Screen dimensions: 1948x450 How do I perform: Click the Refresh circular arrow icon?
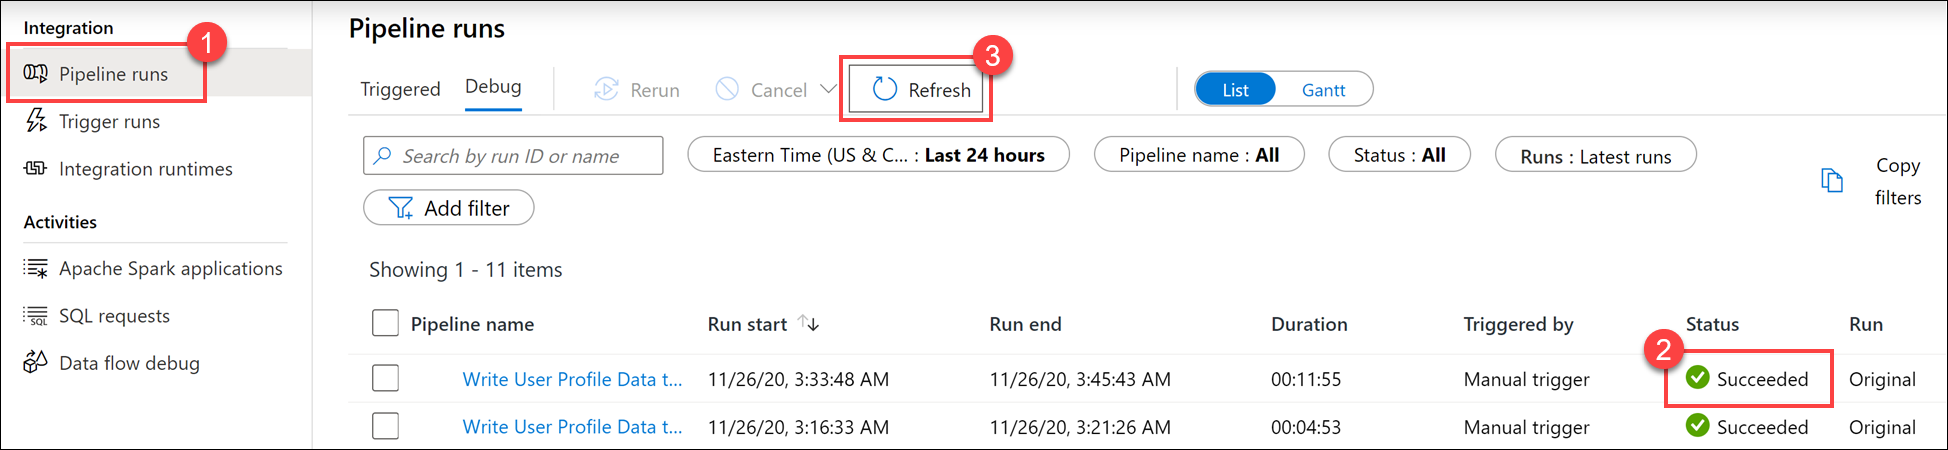(x=884, y=90)
